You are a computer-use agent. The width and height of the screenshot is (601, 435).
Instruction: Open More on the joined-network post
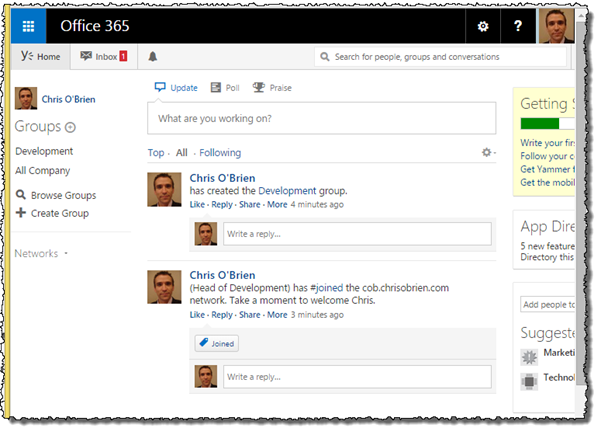tap(277, 315)
